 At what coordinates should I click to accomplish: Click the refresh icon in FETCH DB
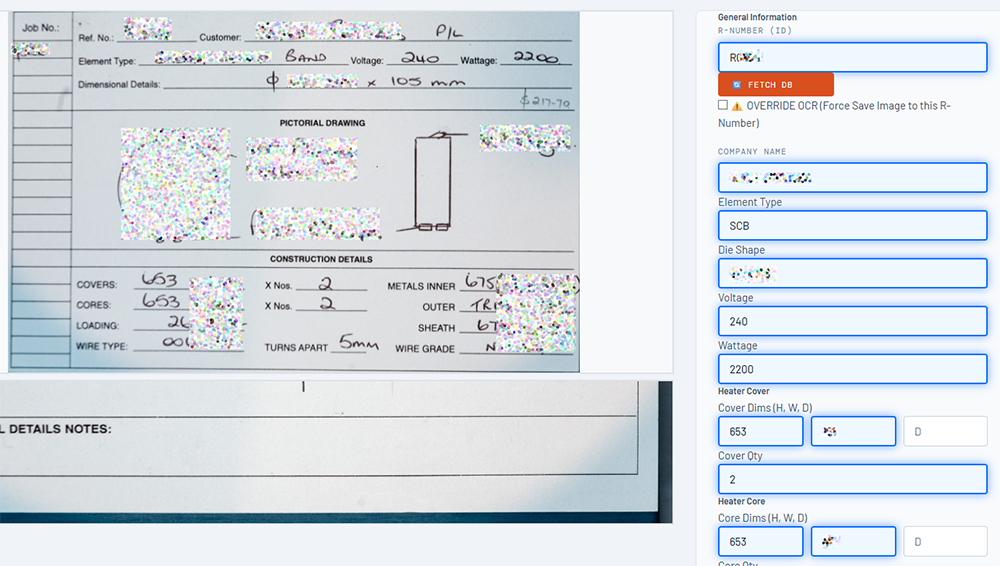coord(737,85)
